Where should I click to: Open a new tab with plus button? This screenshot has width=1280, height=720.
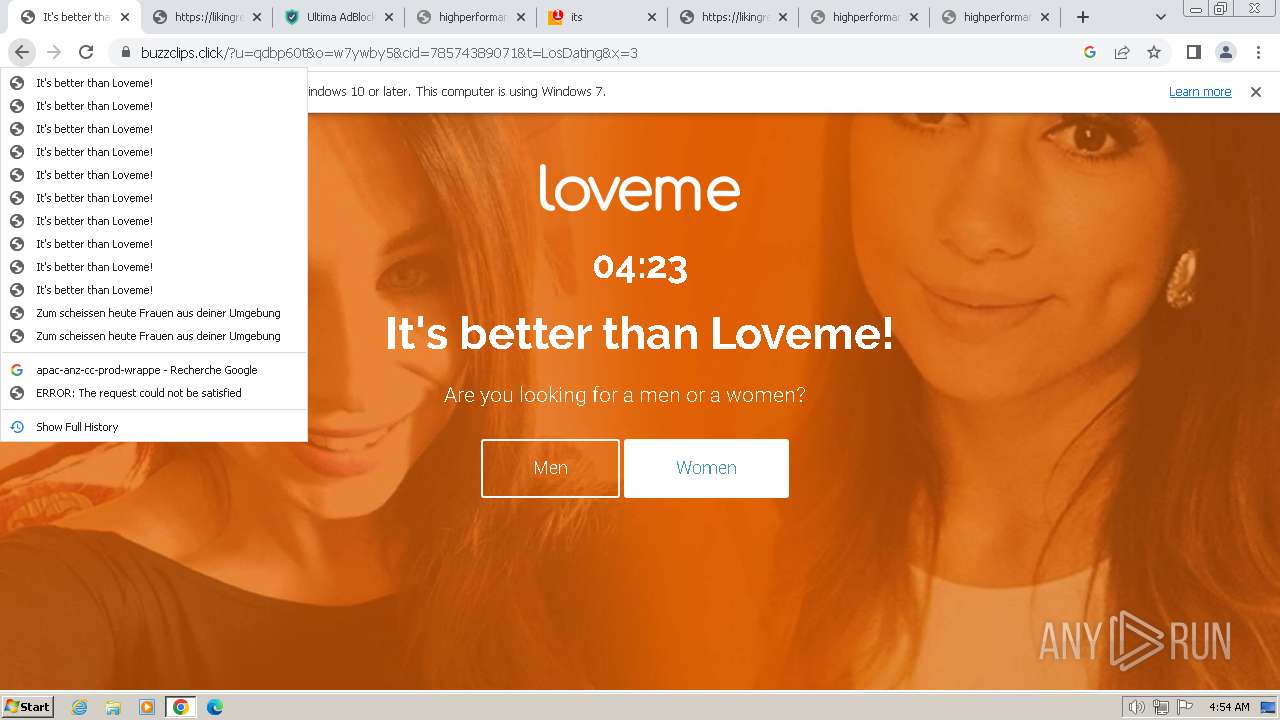[x=1083, y=17]
